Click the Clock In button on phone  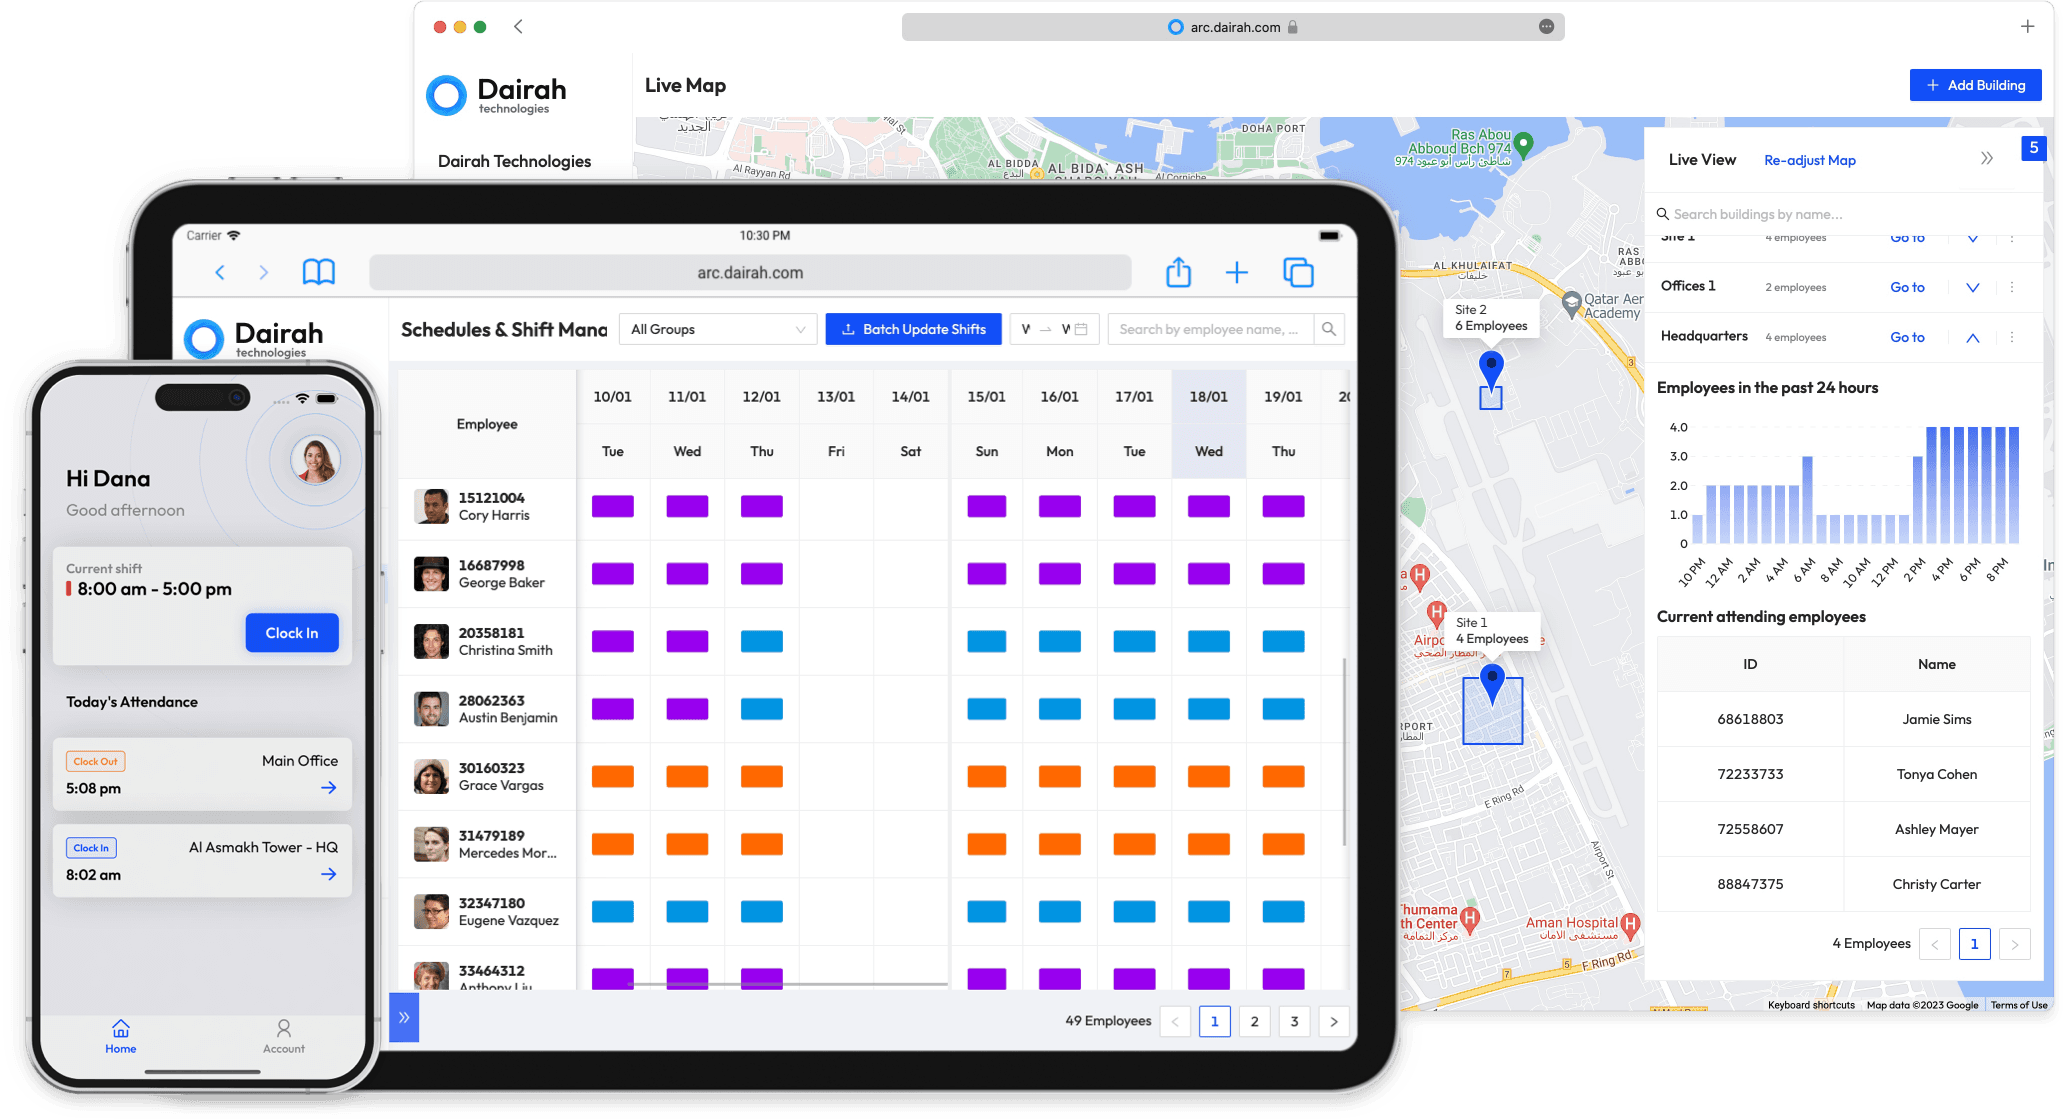[292, 633]
